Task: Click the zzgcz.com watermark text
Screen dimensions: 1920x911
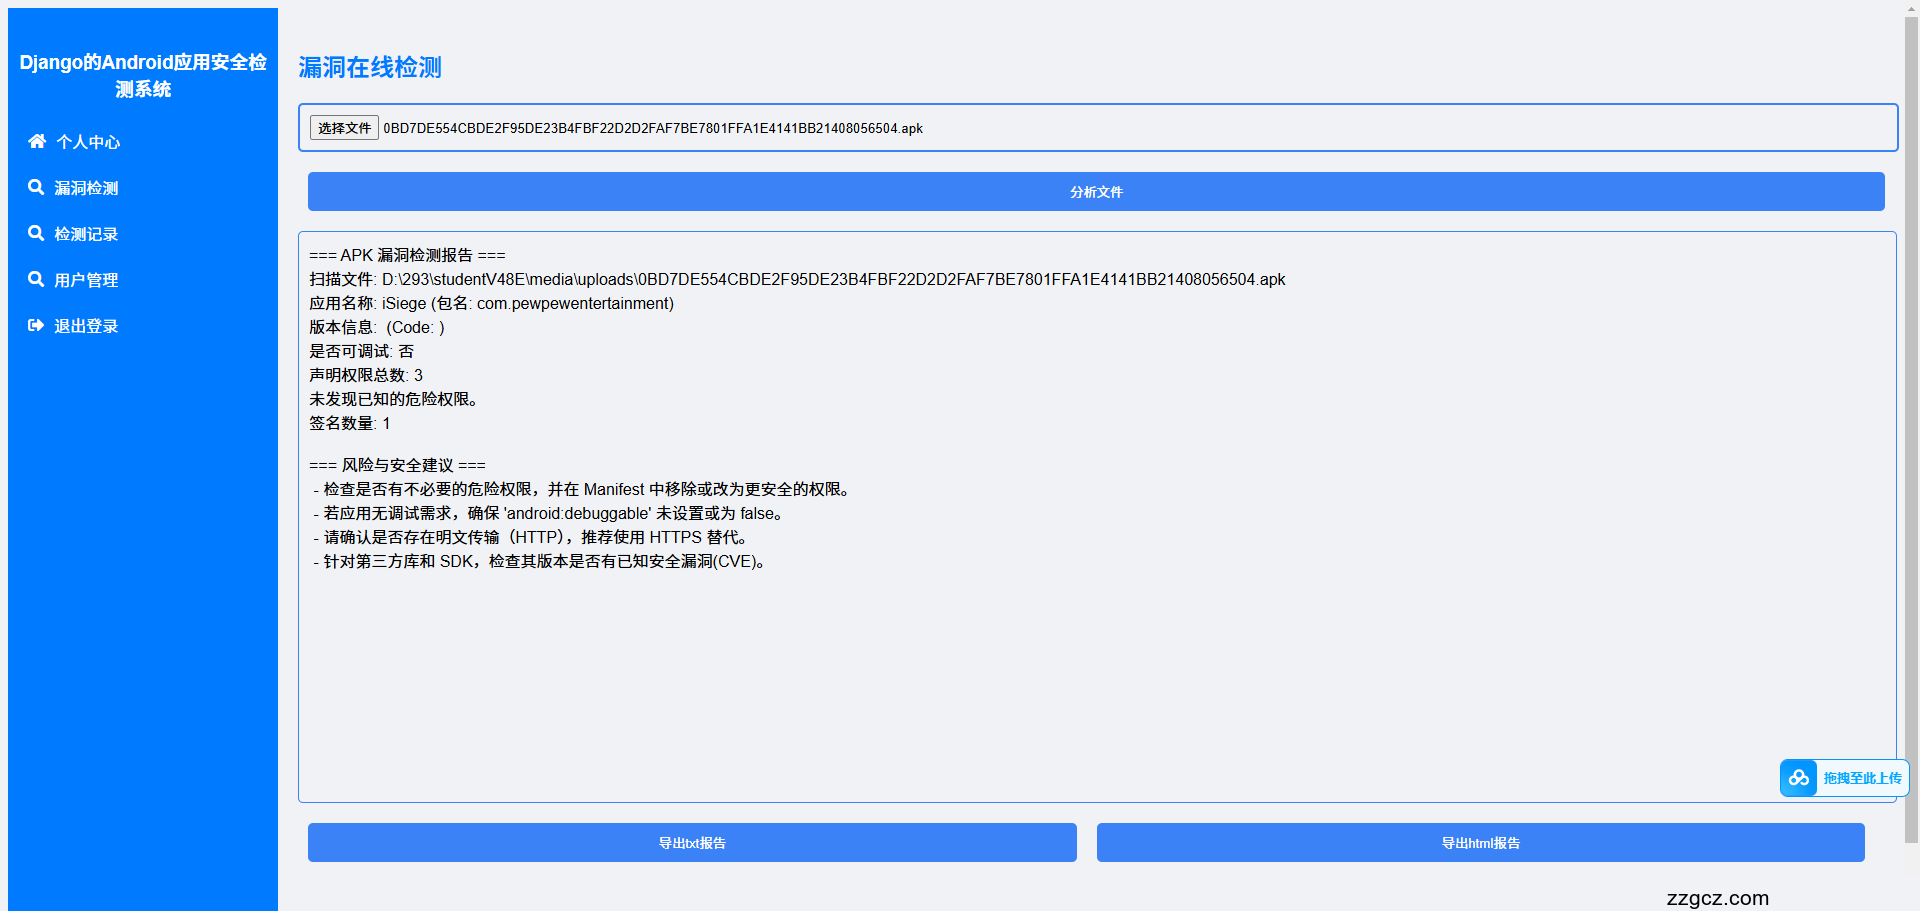Action: (x=1717, y=898)
